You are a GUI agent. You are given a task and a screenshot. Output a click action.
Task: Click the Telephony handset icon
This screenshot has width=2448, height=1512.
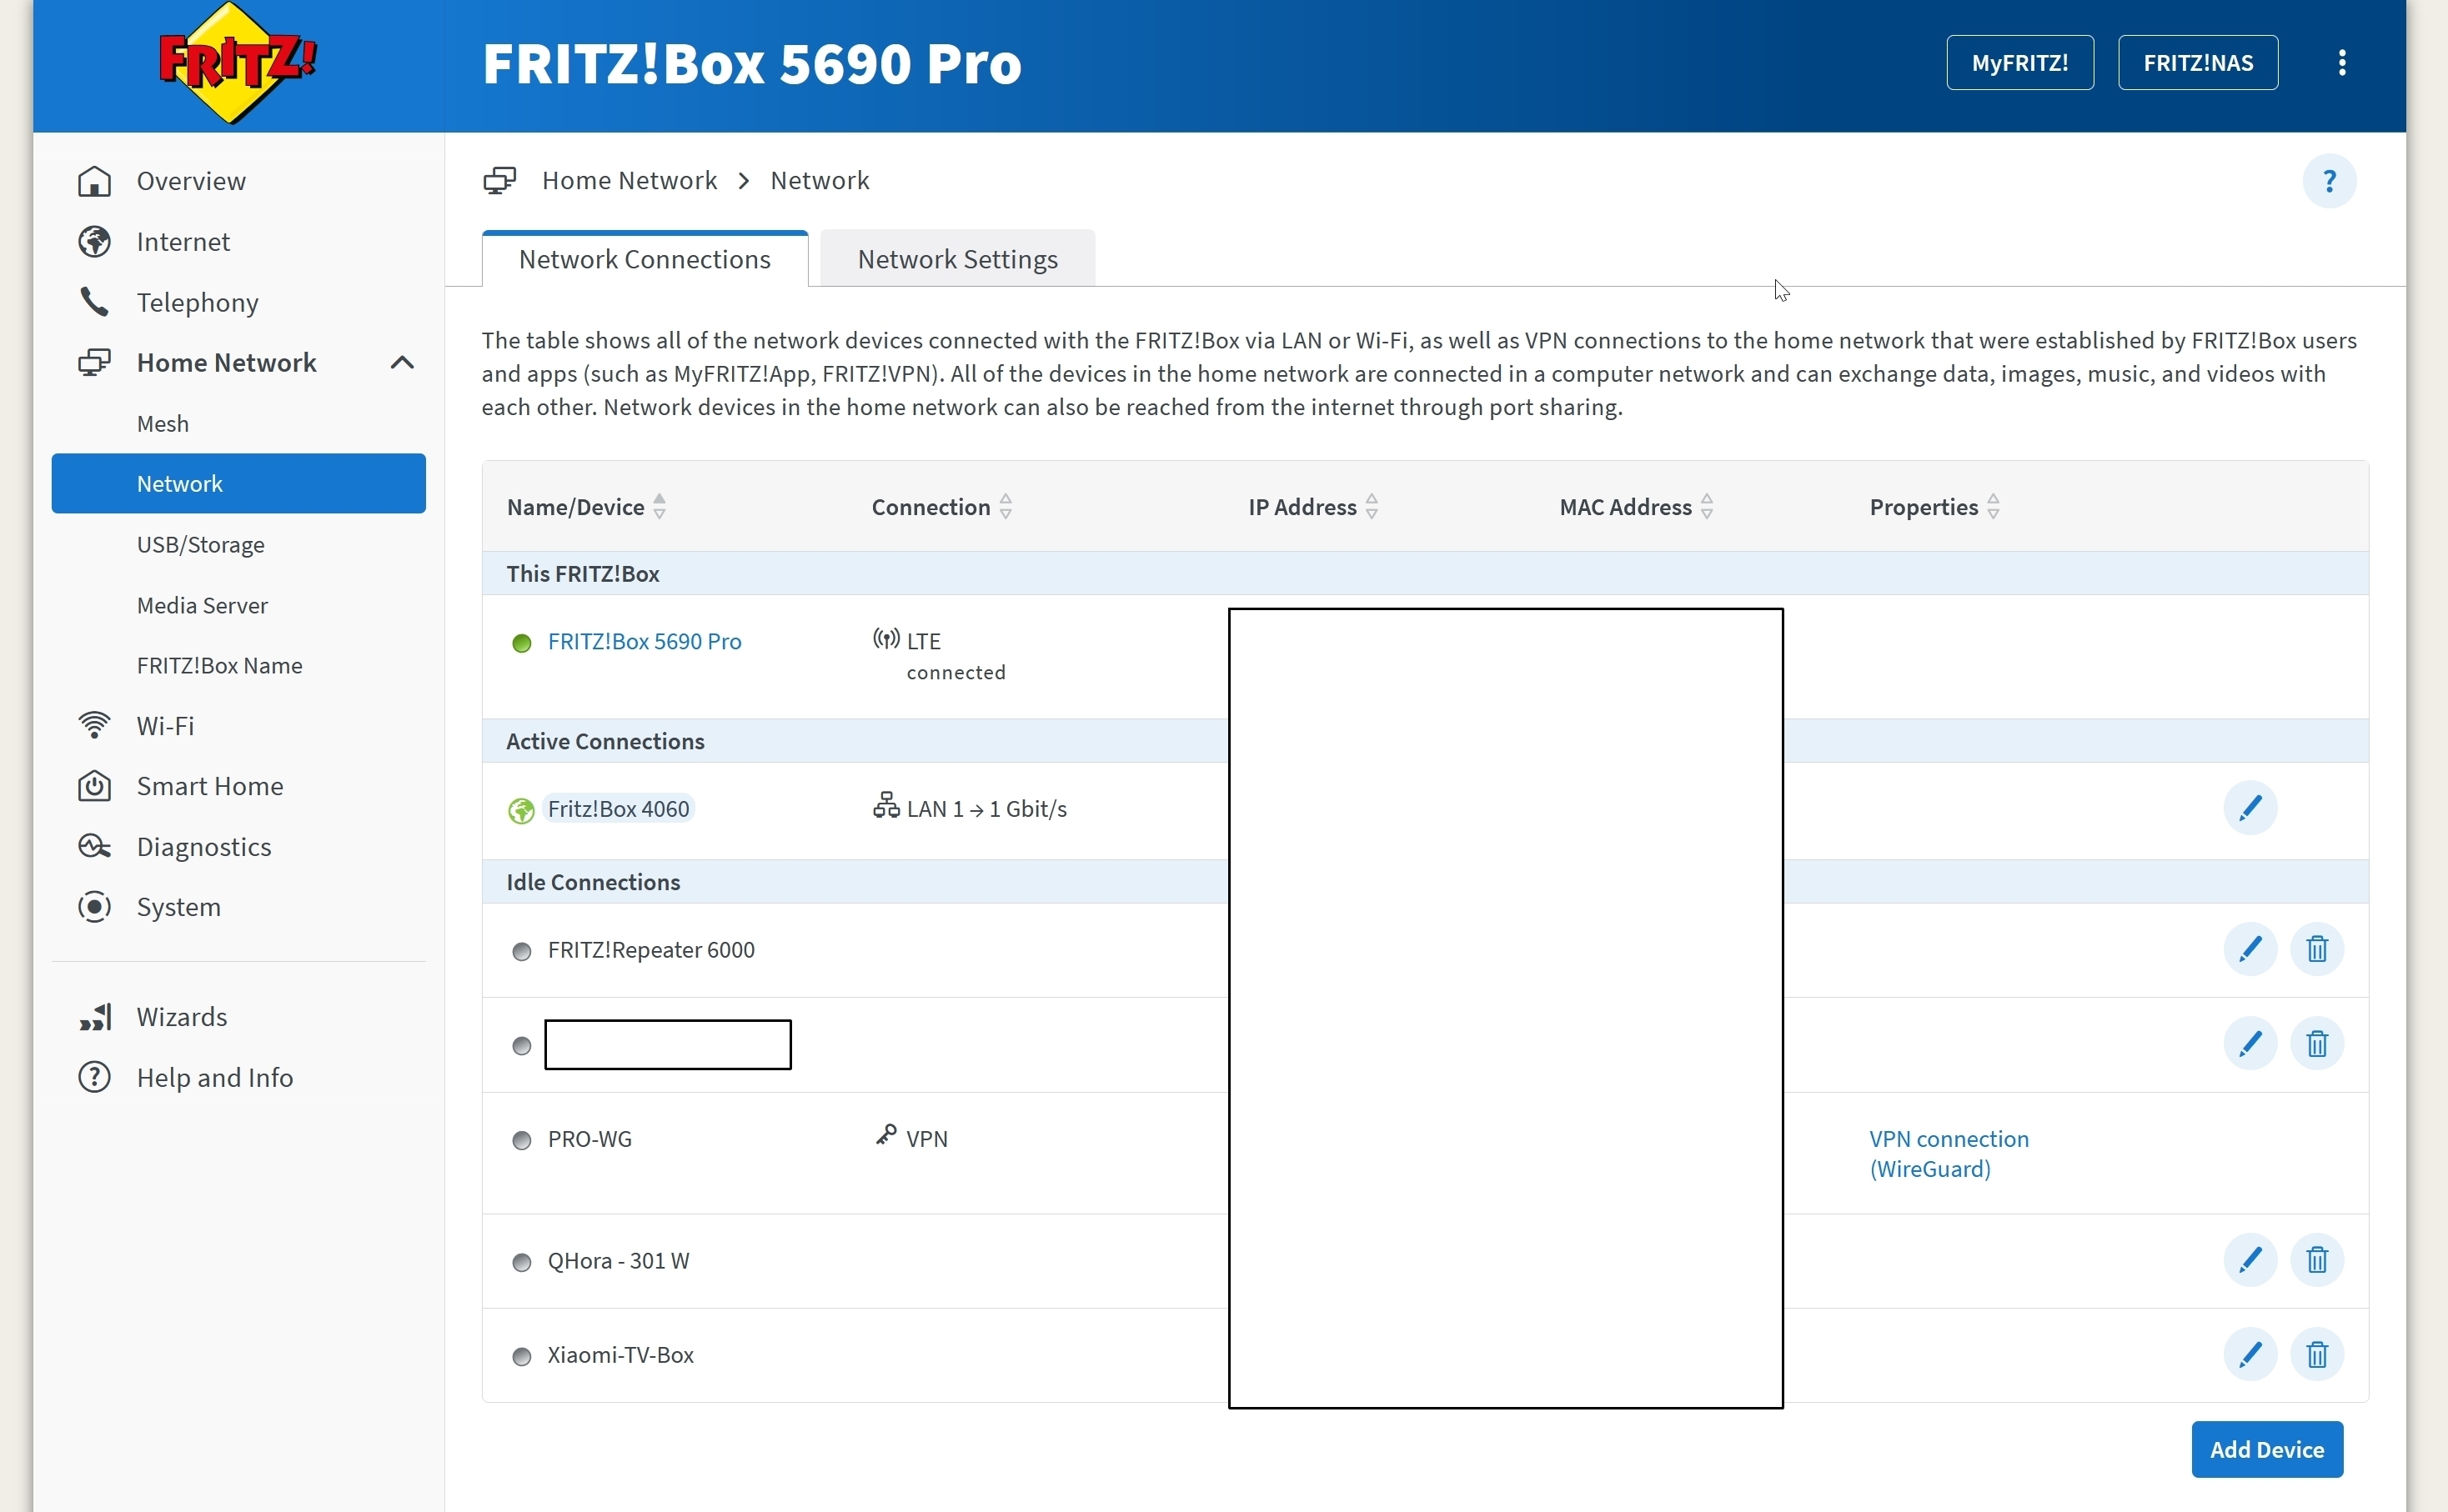click(x=95, y=302)
